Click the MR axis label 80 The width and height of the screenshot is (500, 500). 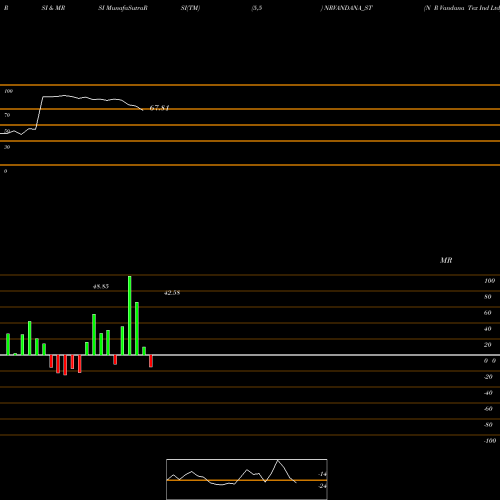488,297
